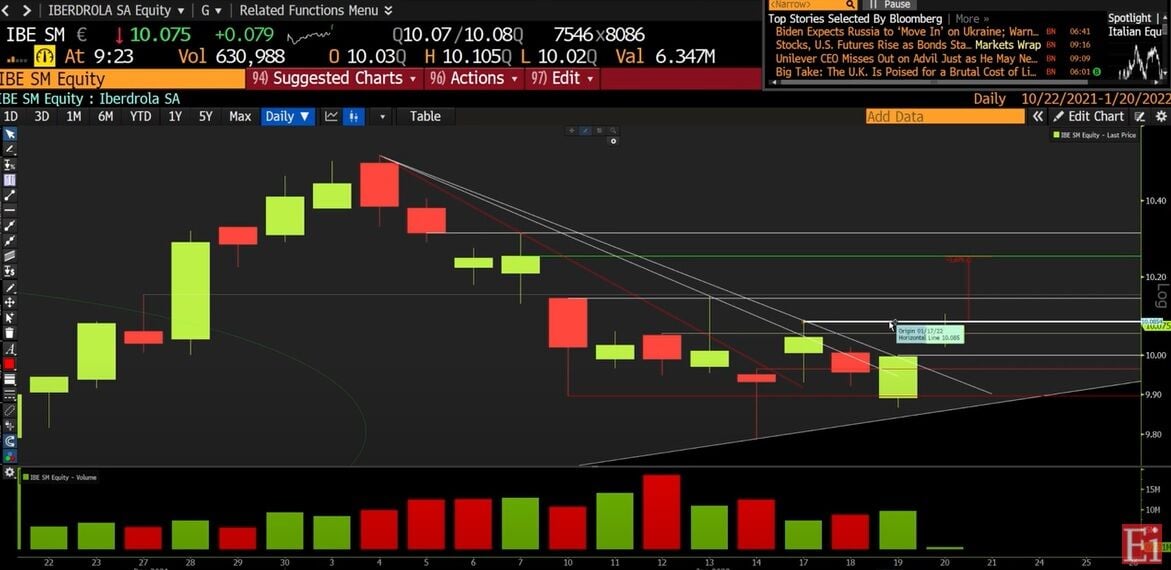Open IBERDROLA SA Equity security dropdown
1171x570 pixels.
pos(117,10)
